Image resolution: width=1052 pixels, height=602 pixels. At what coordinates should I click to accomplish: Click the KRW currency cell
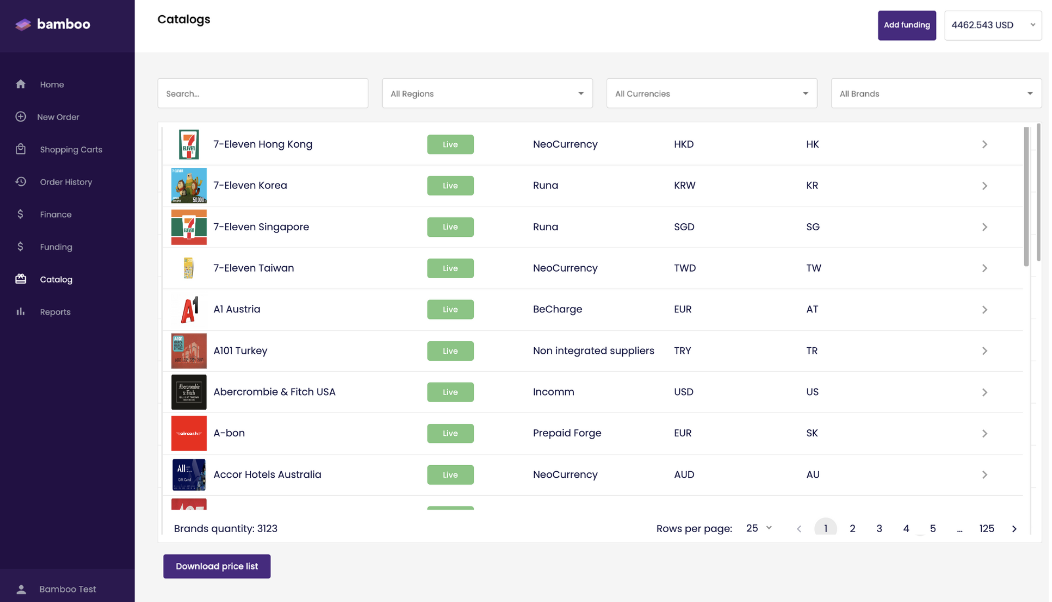(684, 186)
